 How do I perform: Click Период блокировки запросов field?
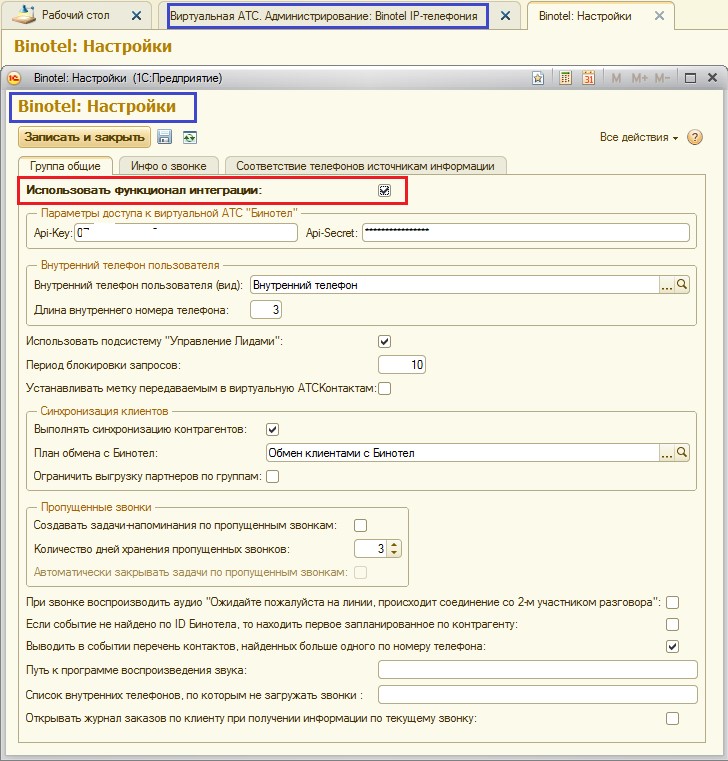[x=401, y=364]
